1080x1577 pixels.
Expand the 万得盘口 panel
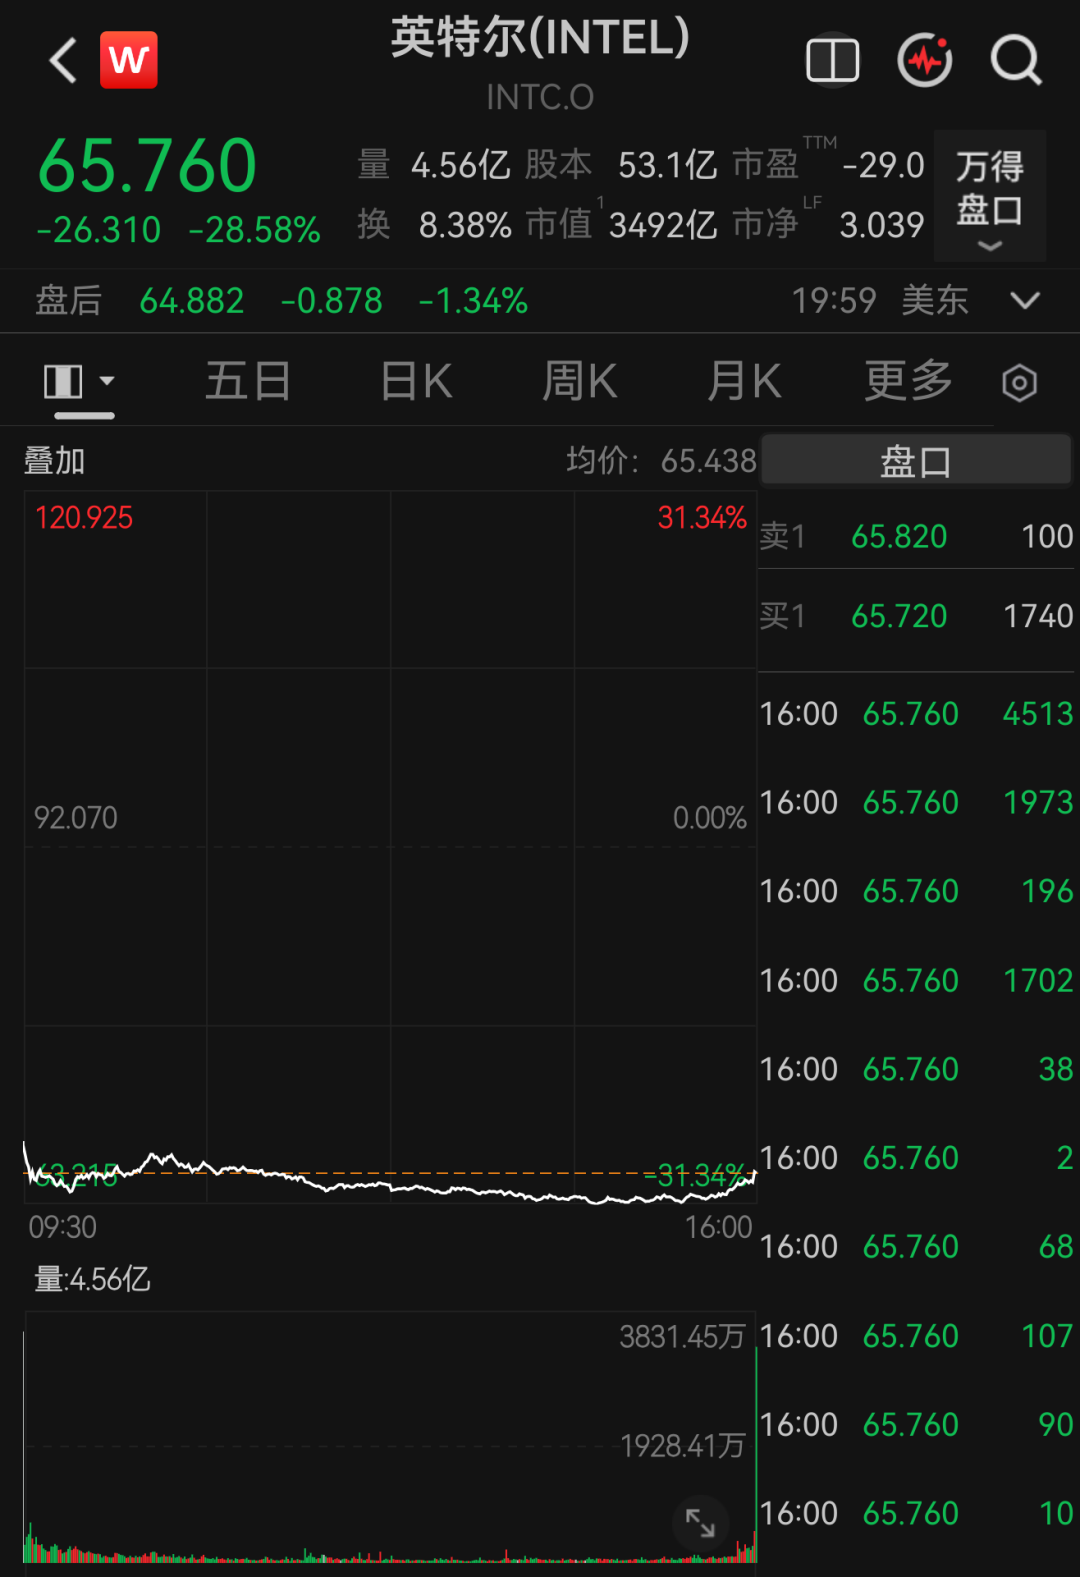(x=990, y=196)
